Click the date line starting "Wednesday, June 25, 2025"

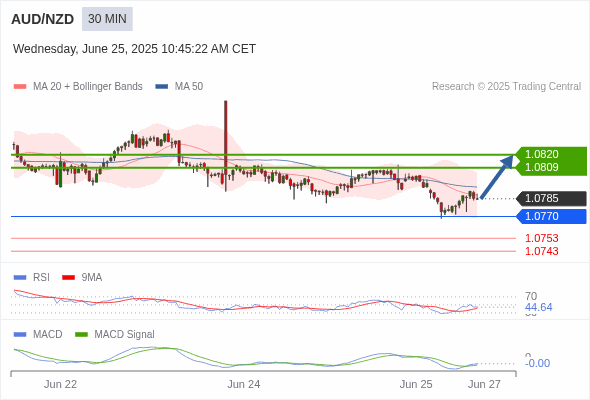pos(134,49)
